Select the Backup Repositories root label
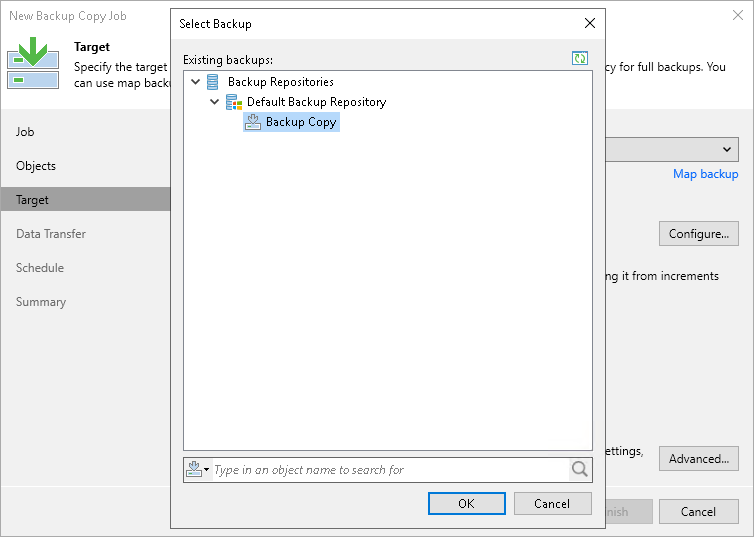 click(281, 82)
